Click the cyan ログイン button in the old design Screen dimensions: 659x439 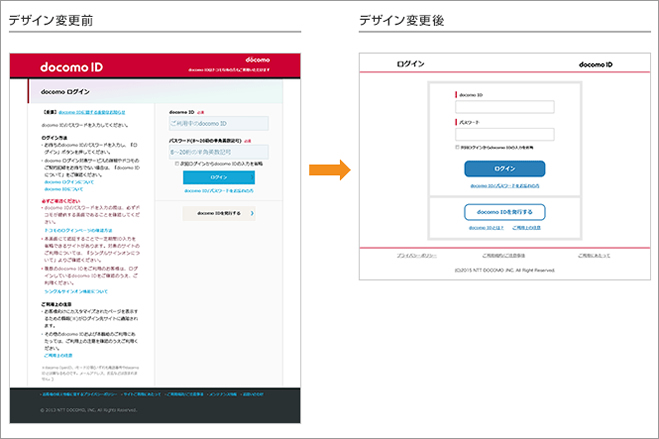[219, 177]
